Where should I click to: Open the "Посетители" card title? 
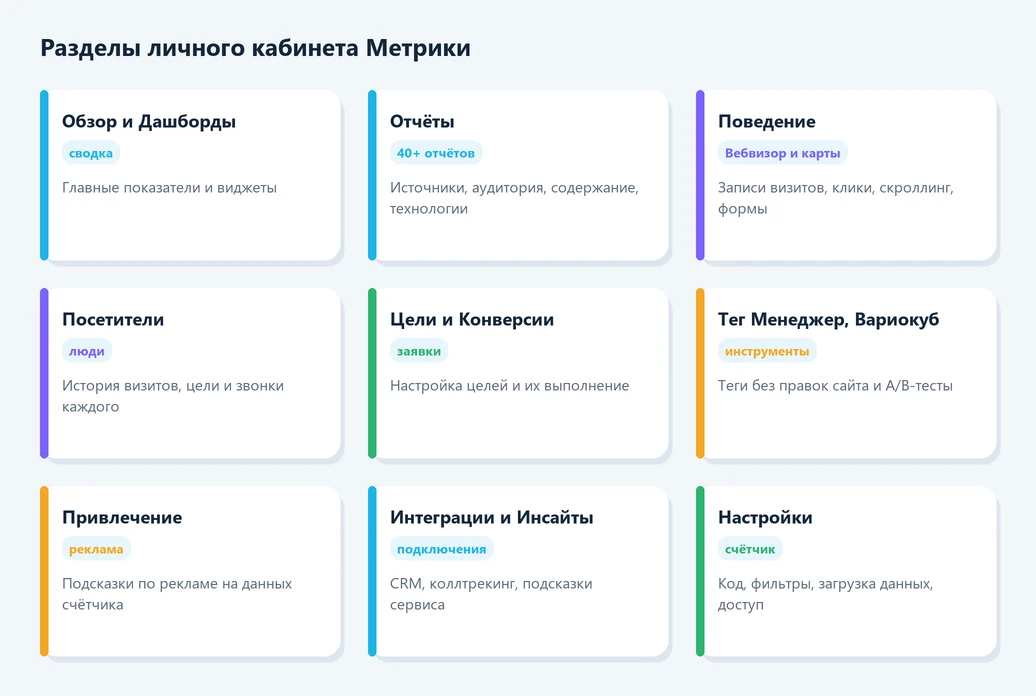pyautogui.click(x=113, y=319)
